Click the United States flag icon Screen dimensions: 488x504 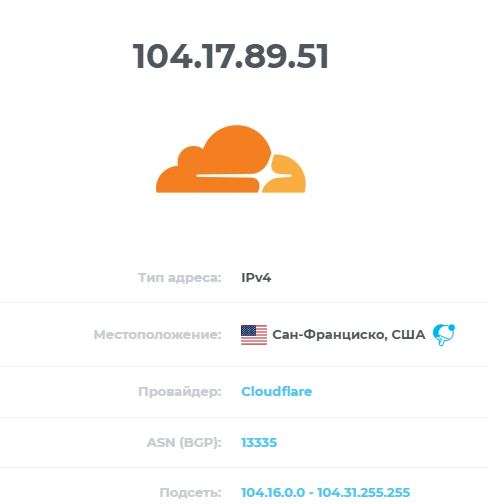[x=254, y=335]
